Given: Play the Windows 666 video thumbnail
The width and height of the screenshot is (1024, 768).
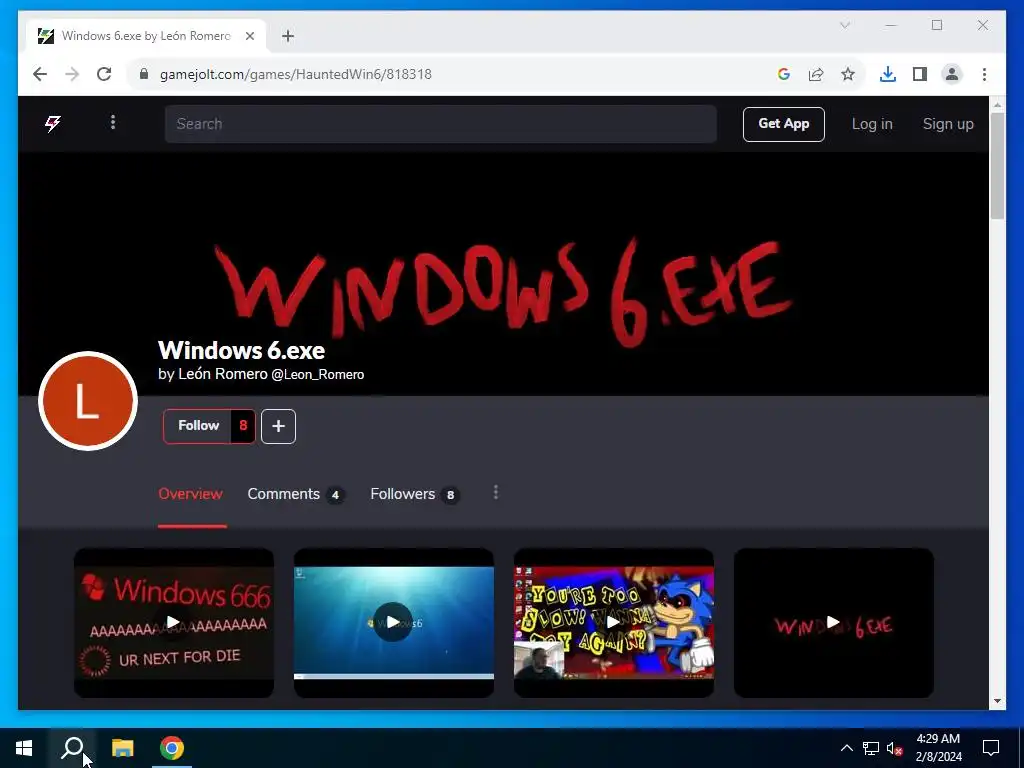Looking at the screenshot, I should [x=174, y=623].
